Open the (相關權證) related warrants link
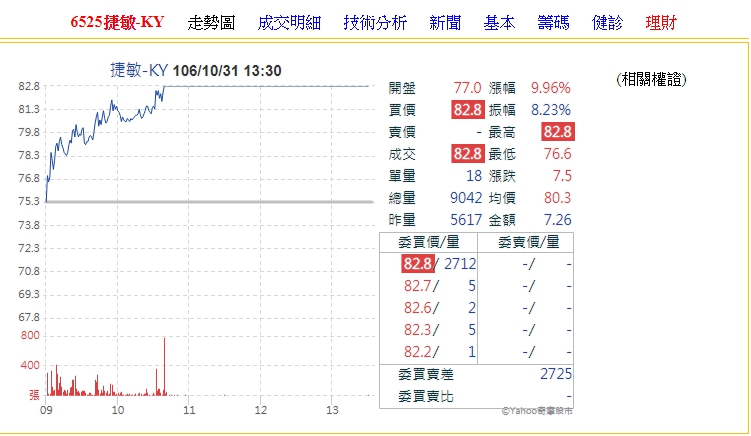This screenshot has width=751, height=436. click(x=651, y=80)
